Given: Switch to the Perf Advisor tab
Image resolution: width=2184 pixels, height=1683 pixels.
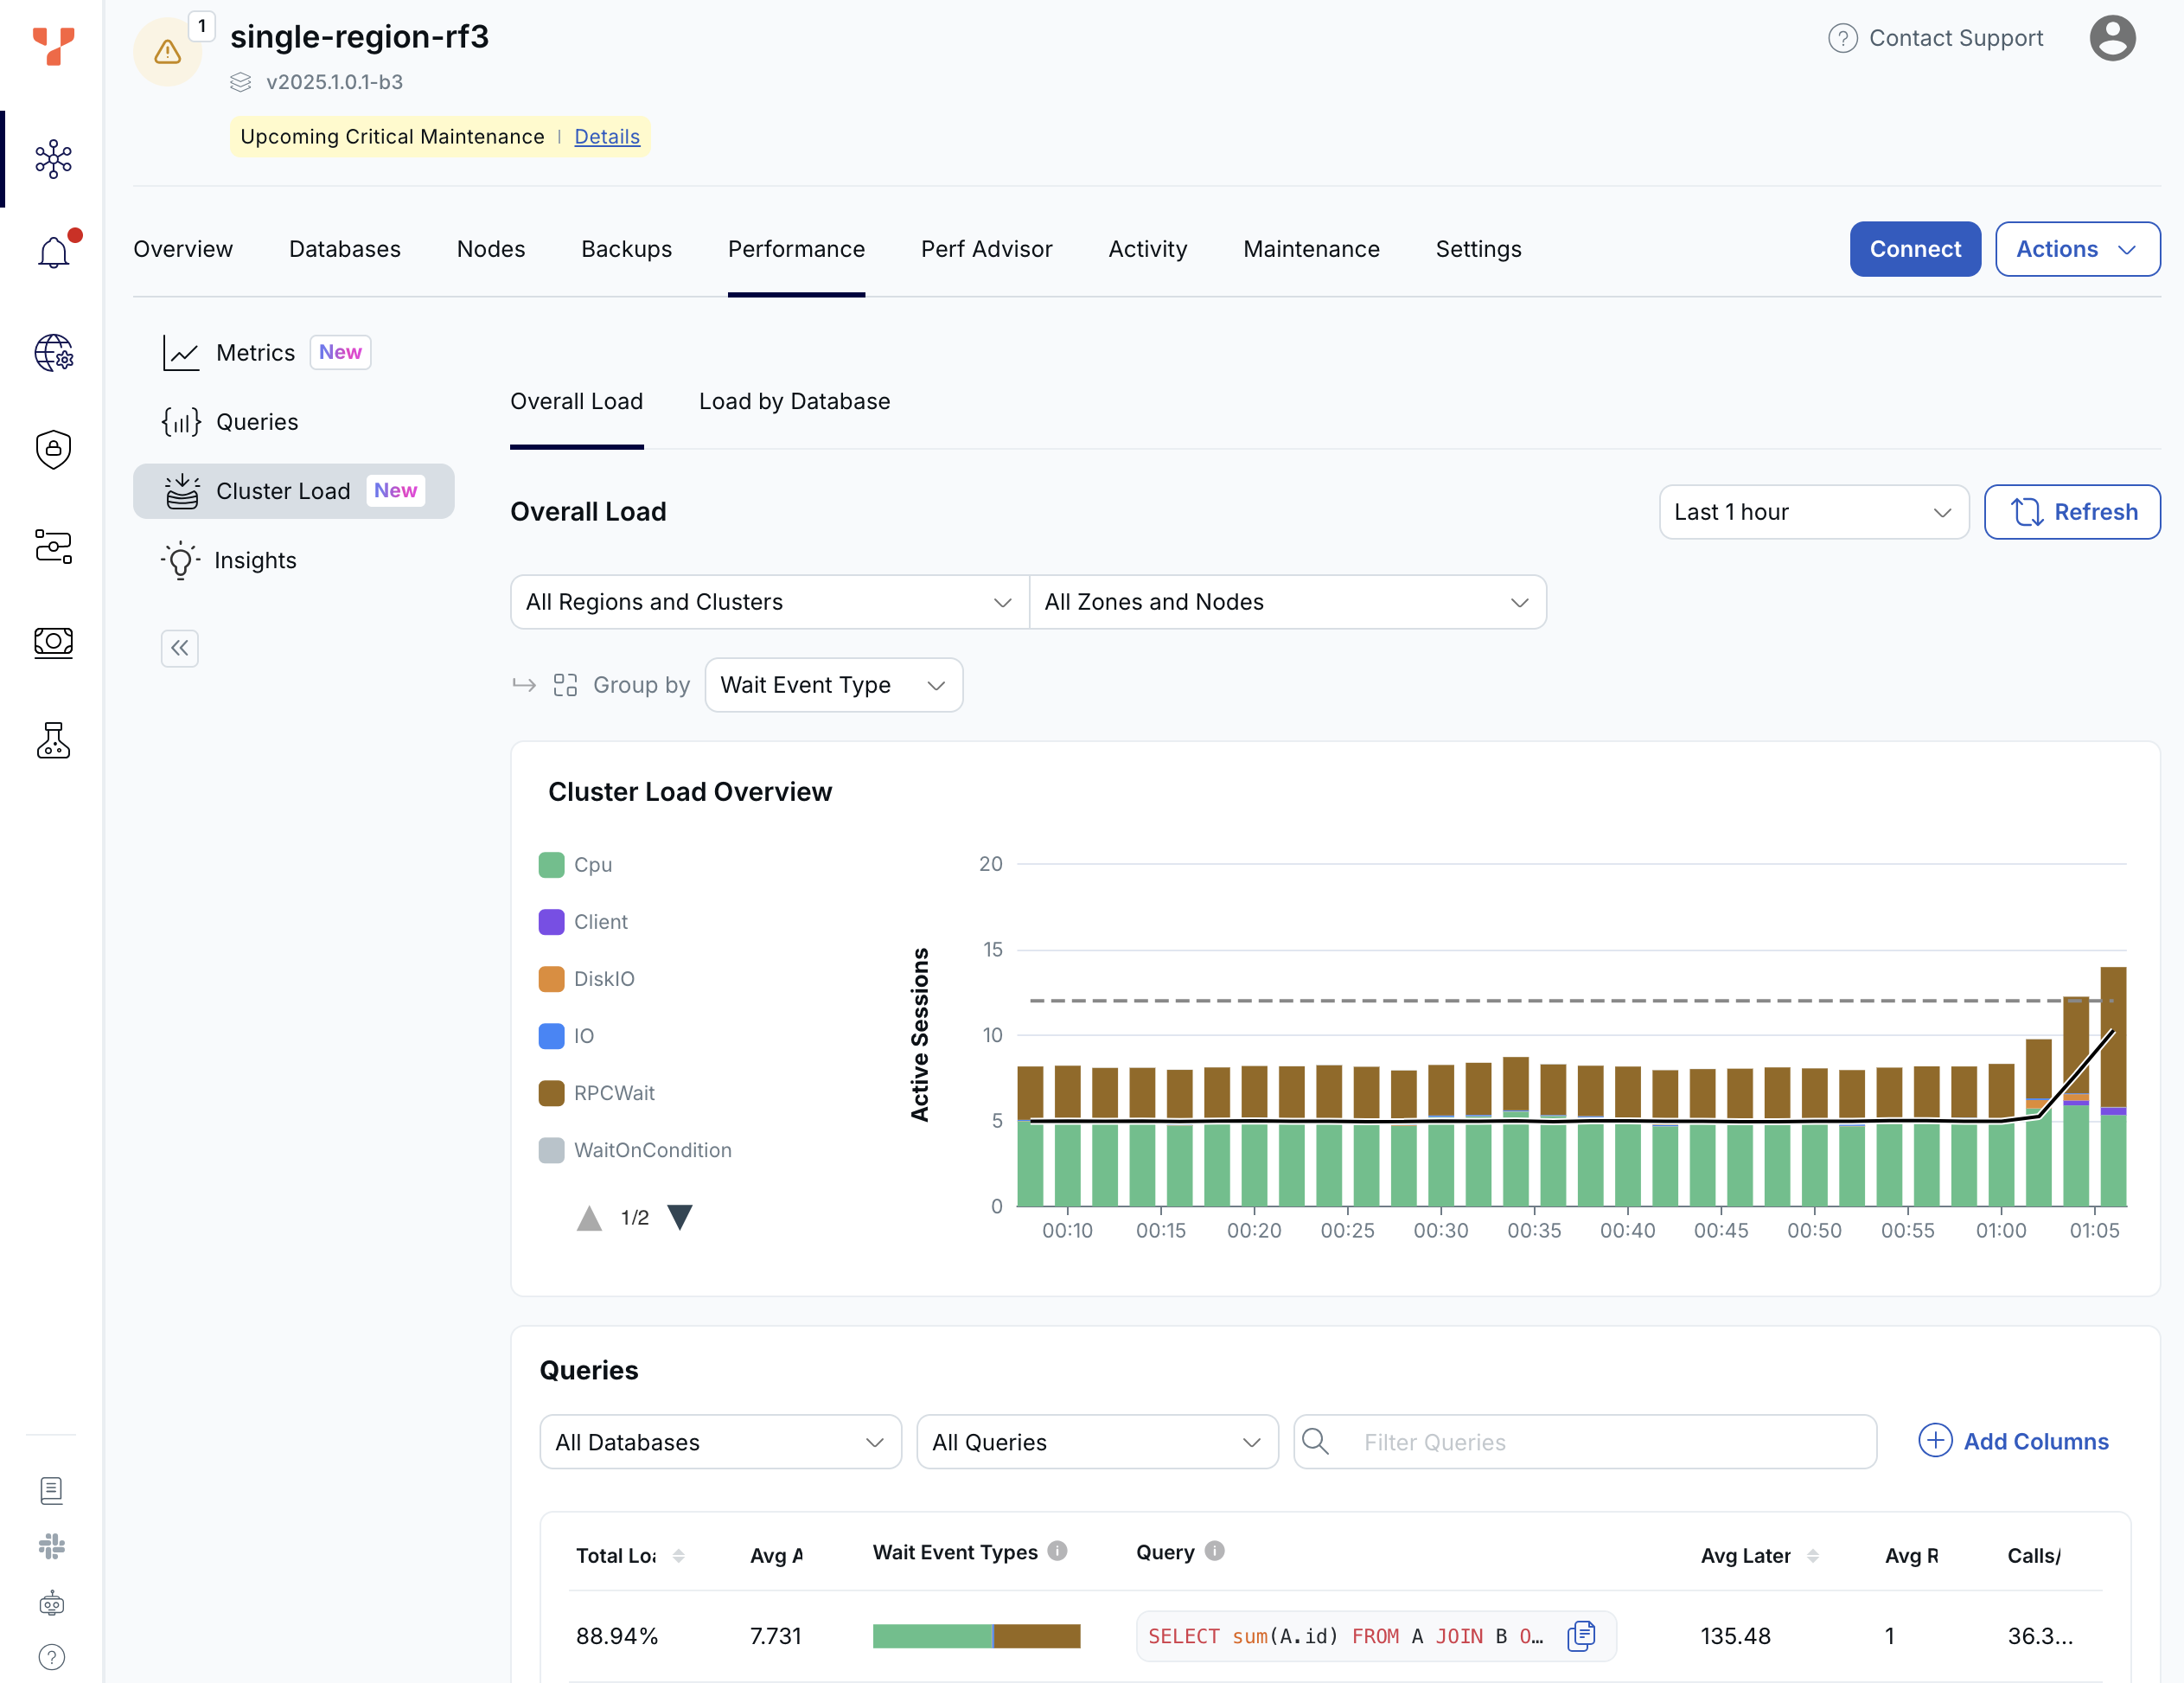Looking at the screenshot, I should click(x=986, y=249).
